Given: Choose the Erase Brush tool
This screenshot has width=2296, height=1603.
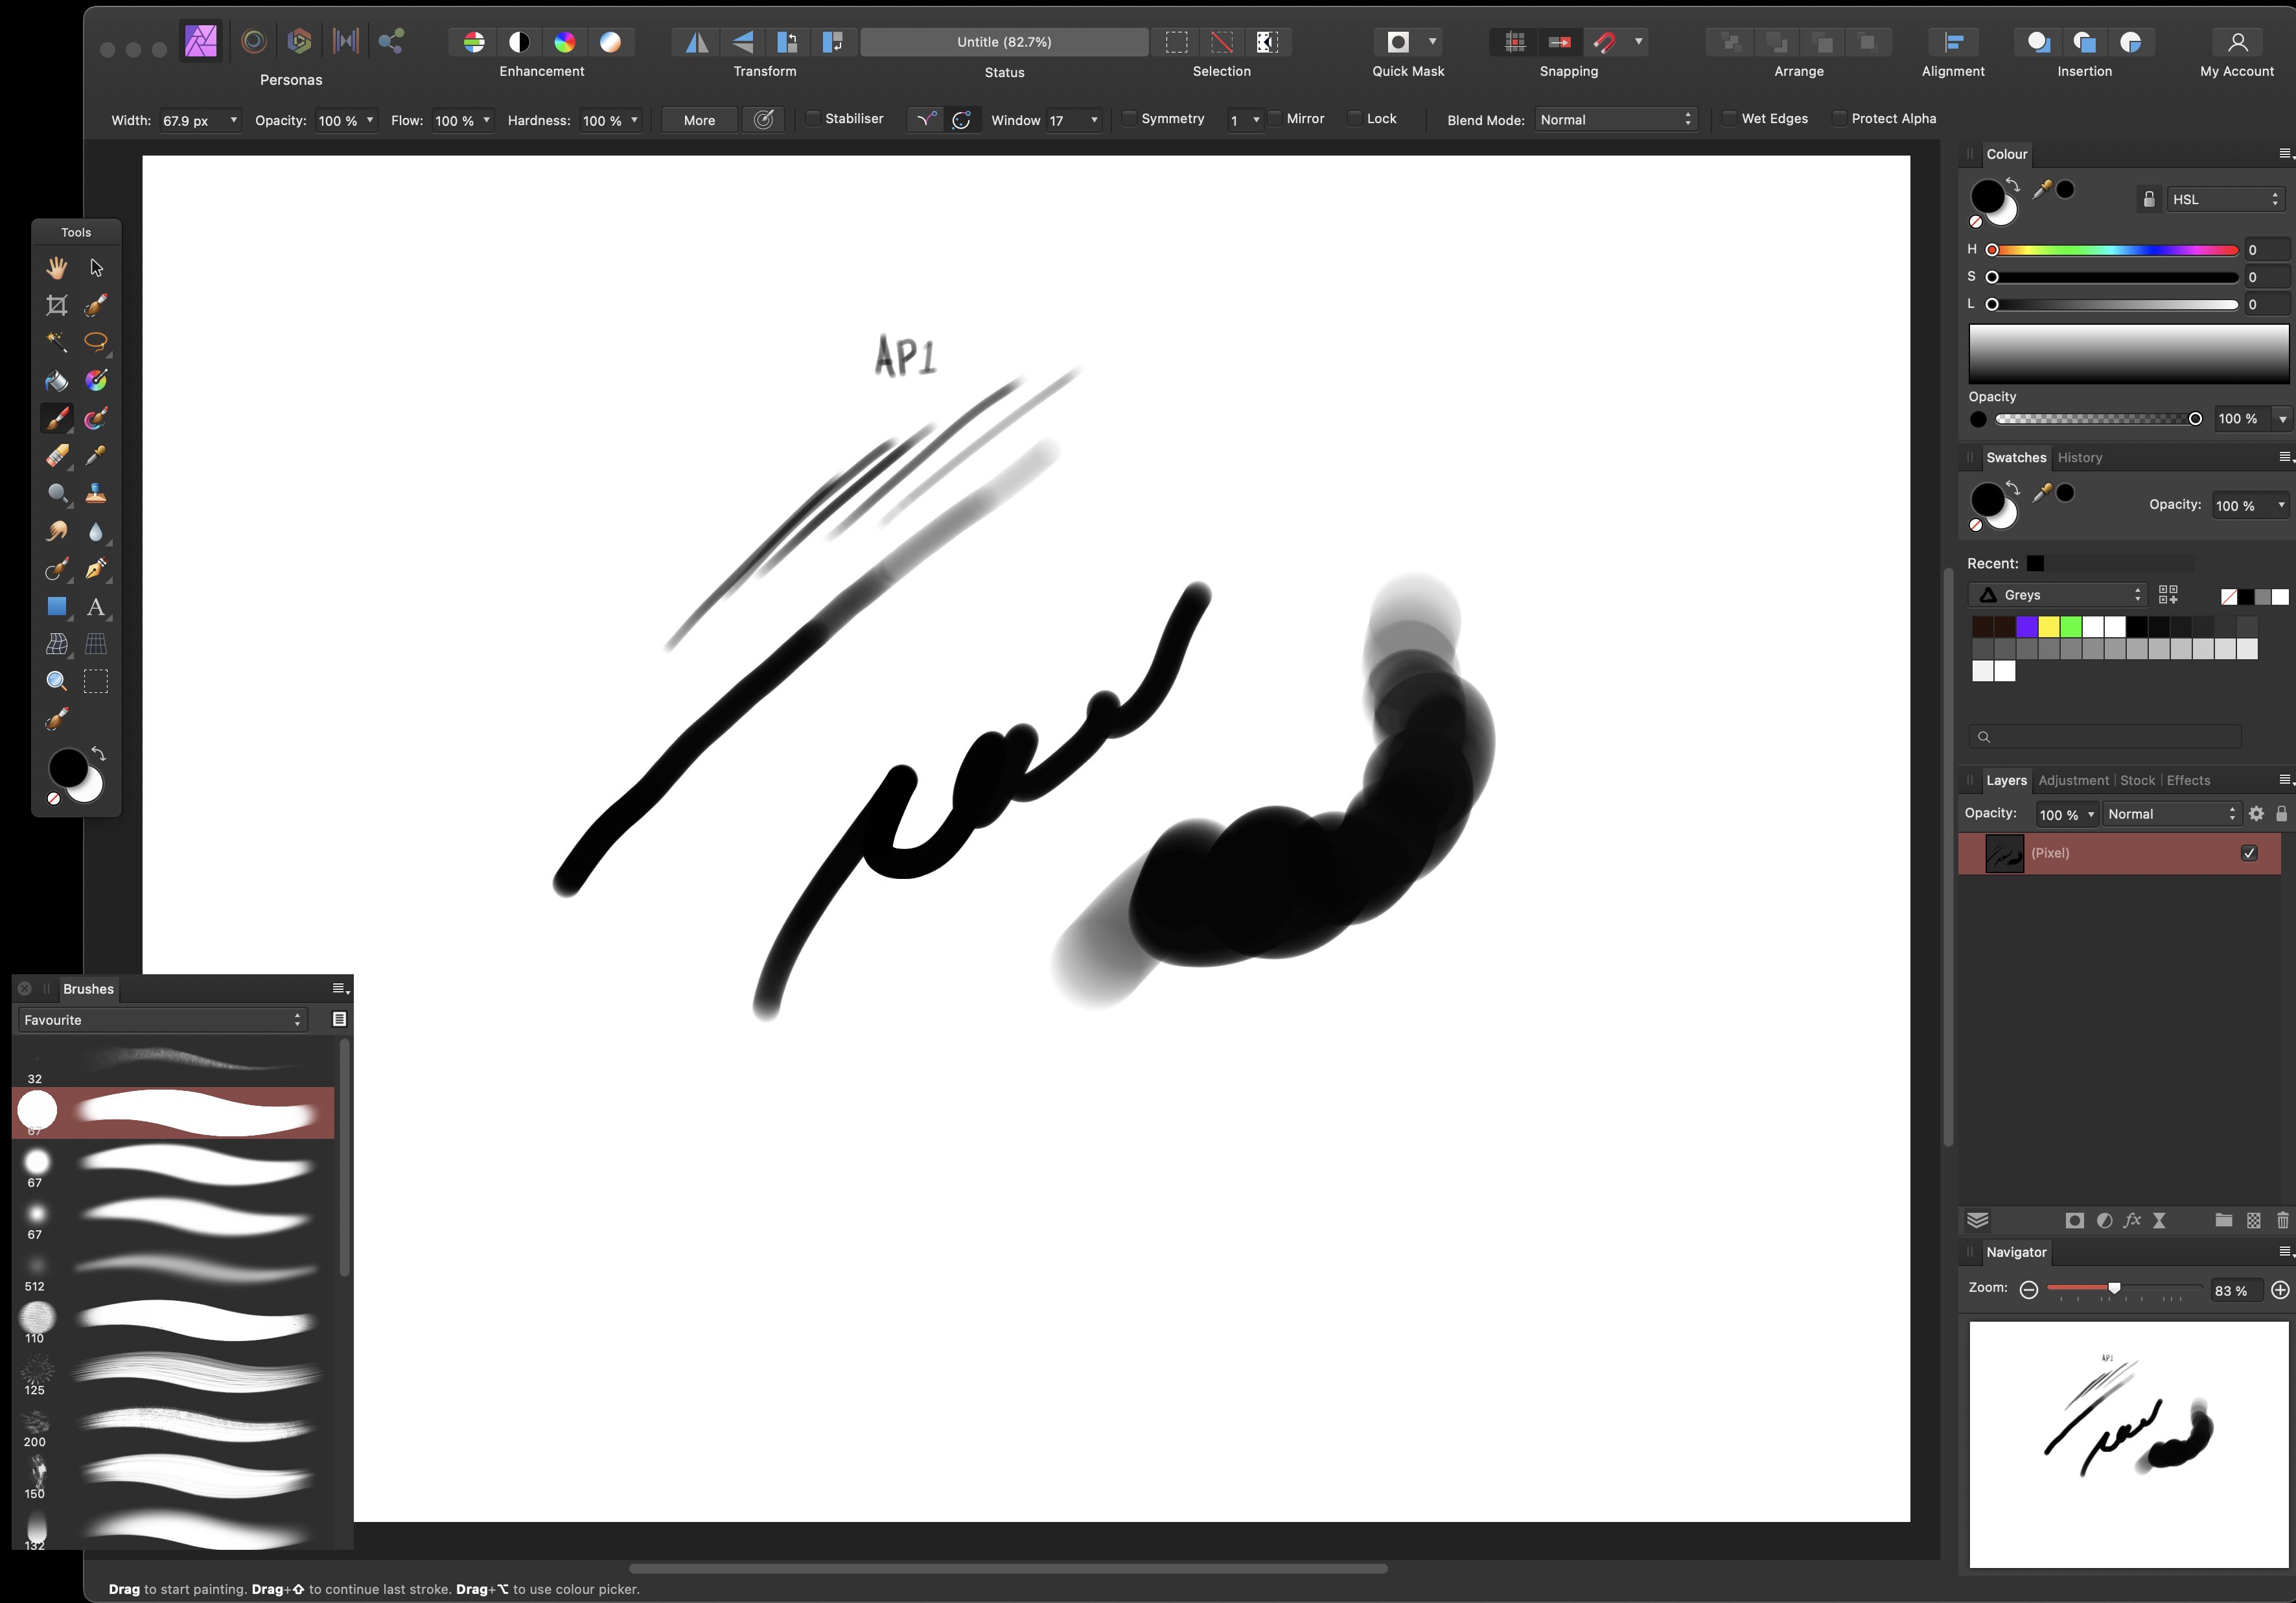Looking at the screenshot, I should coord(56,456).
